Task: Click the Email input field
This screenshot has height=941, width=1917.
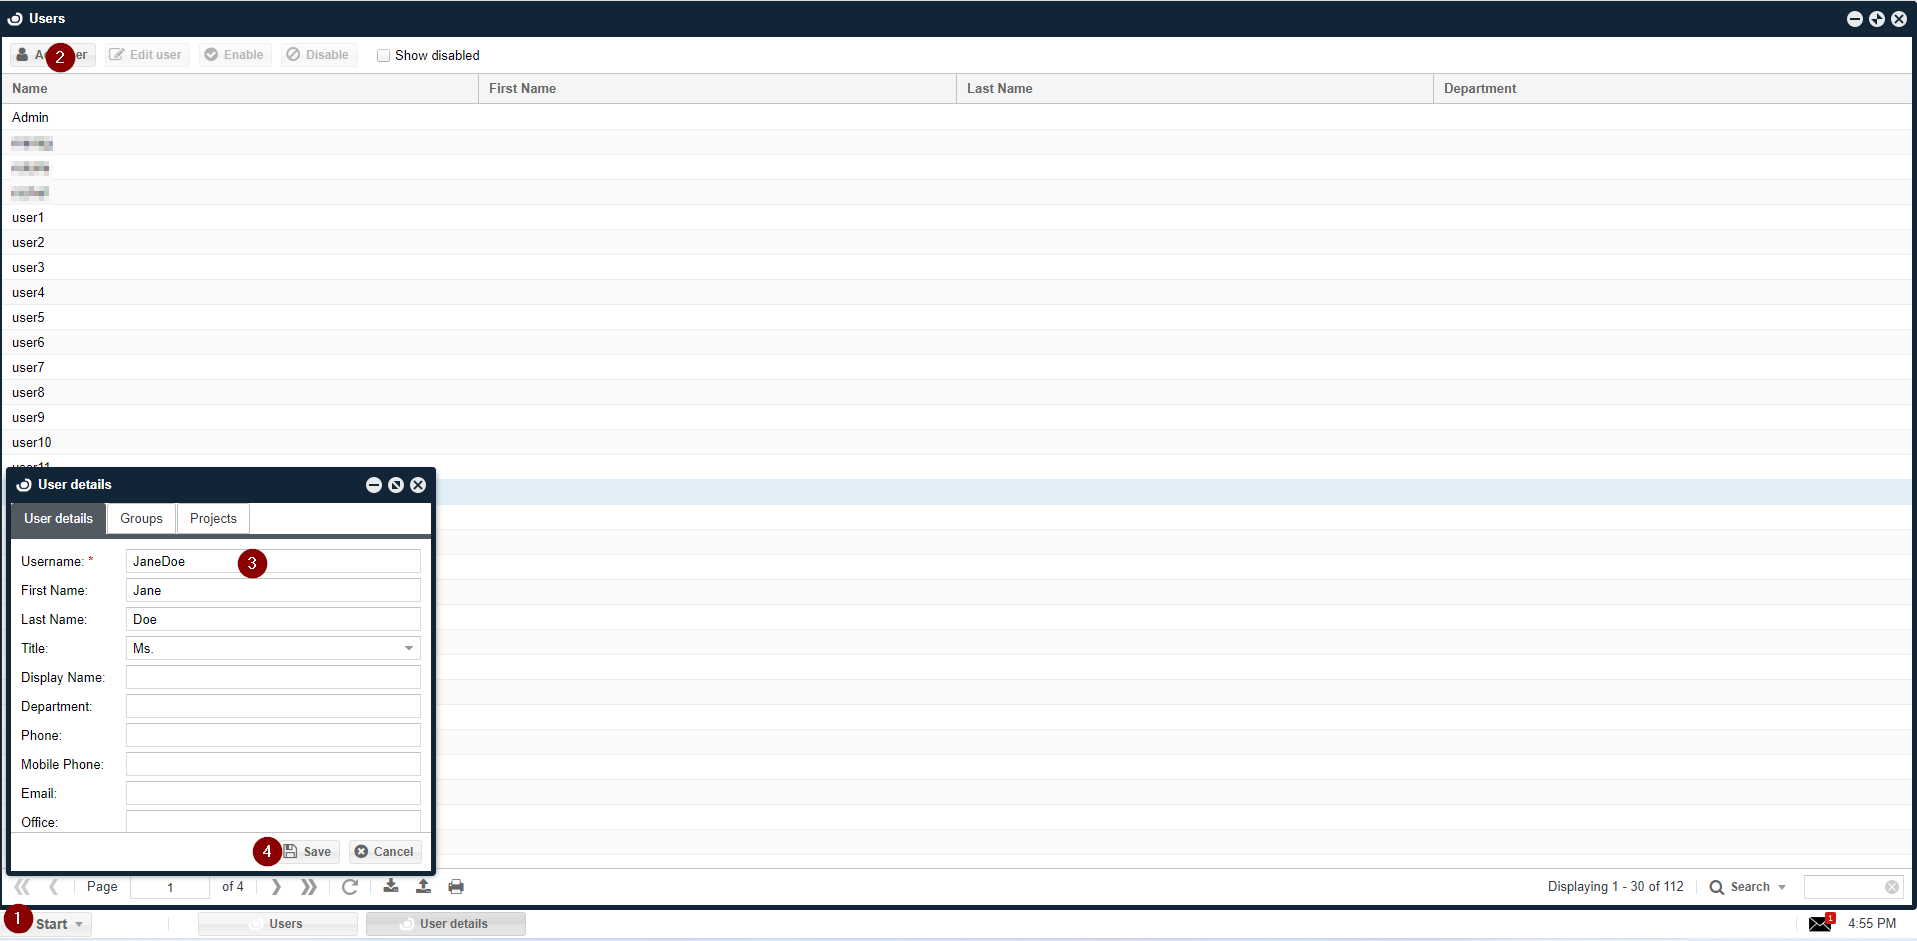Action: click(273, 793)
